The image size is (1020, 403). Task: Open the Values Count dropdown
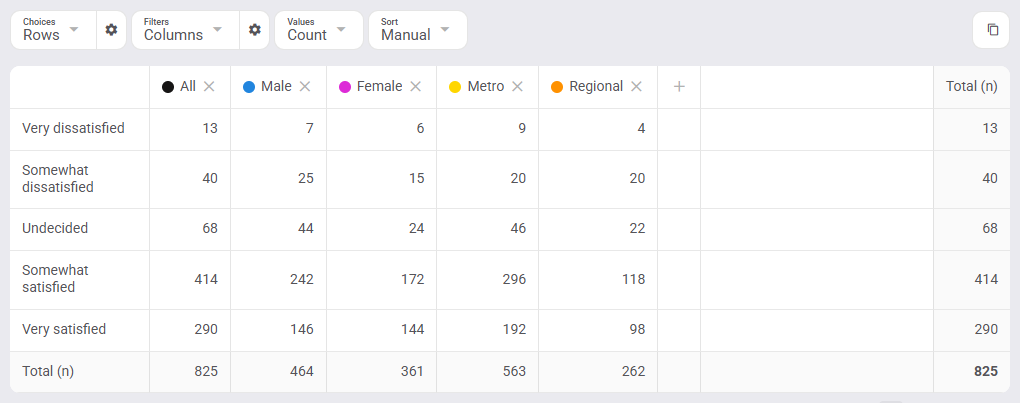pos(319,30)
